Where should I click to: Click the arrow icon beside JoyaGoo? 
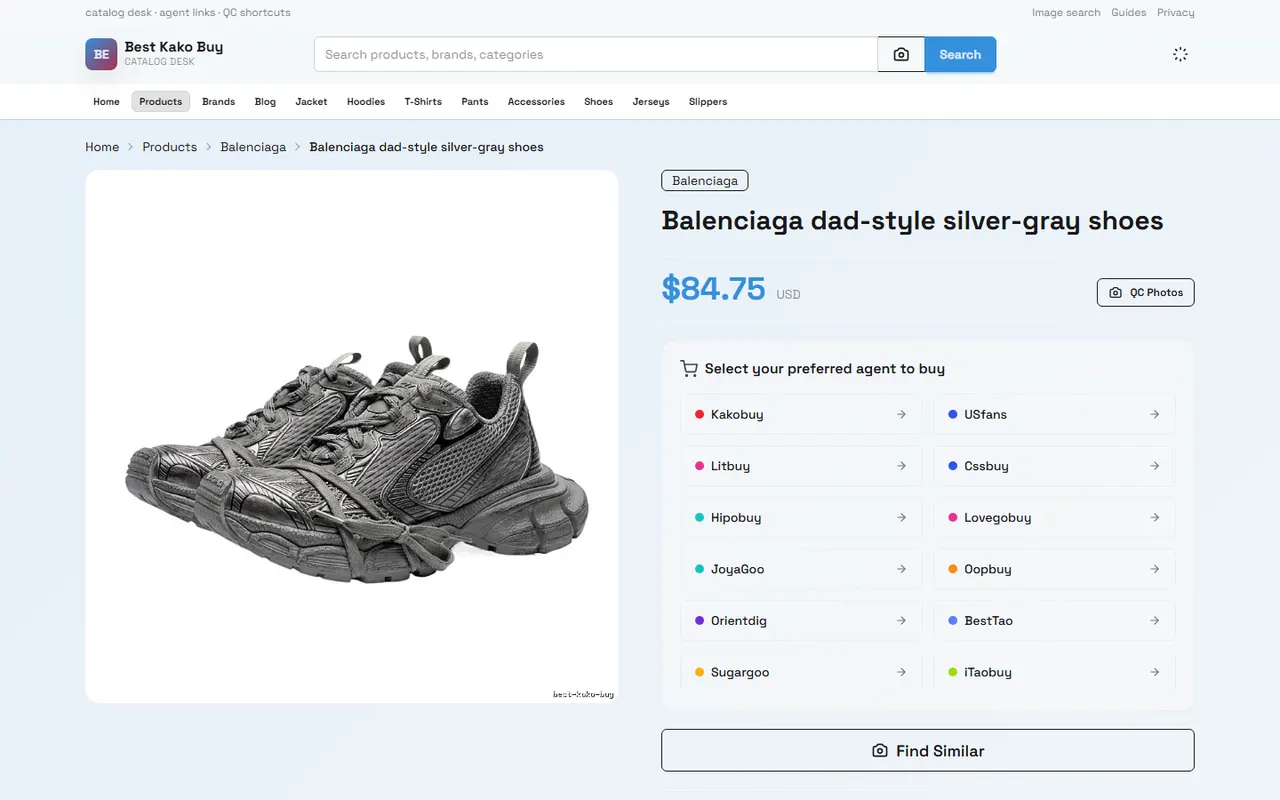pyautogui.click(x=901, y=569)
